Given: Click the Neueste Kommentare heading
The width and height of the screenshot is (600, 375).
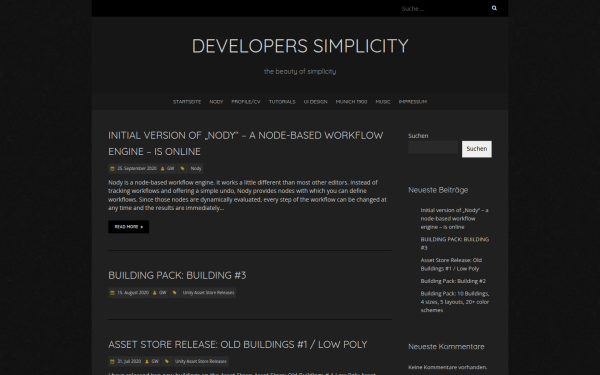Looking at the screenshot, I should click(446, 347).
